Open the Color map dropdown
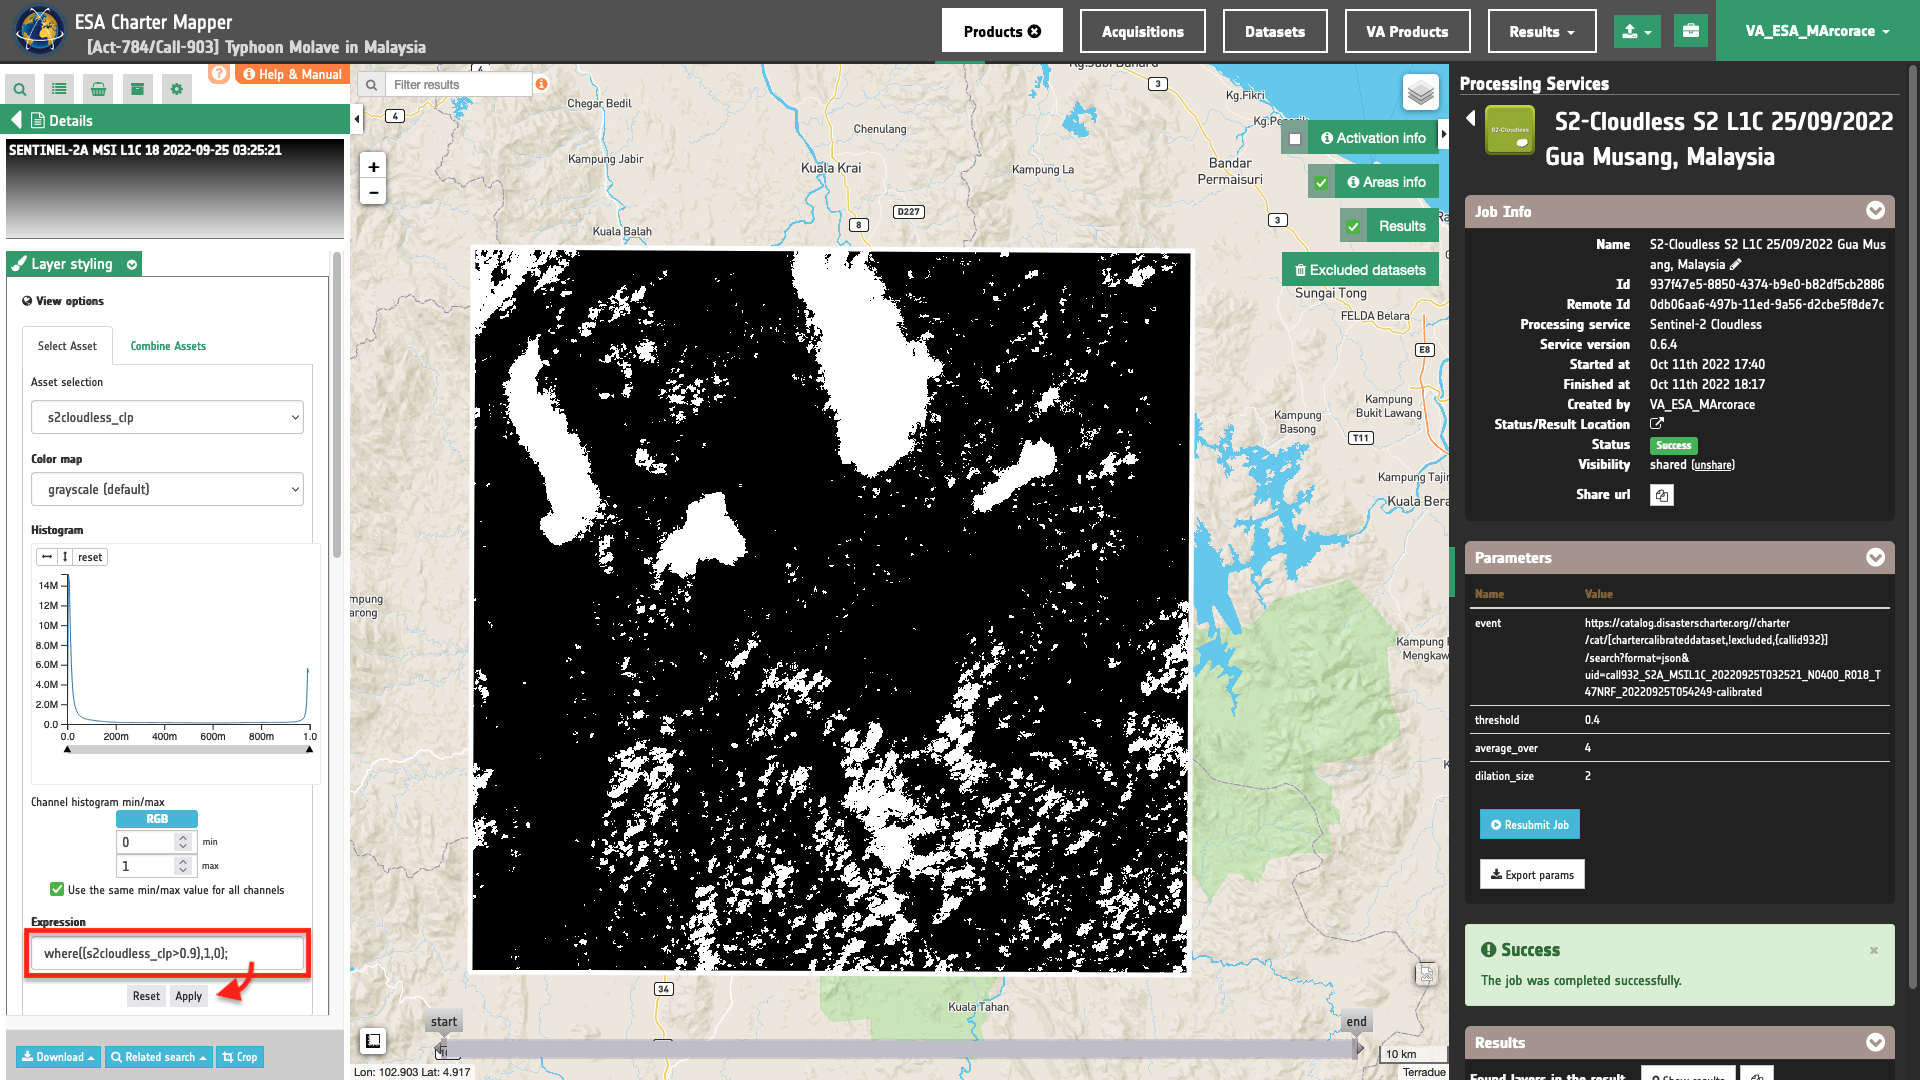1920x1080 pixels. [167, 489]
